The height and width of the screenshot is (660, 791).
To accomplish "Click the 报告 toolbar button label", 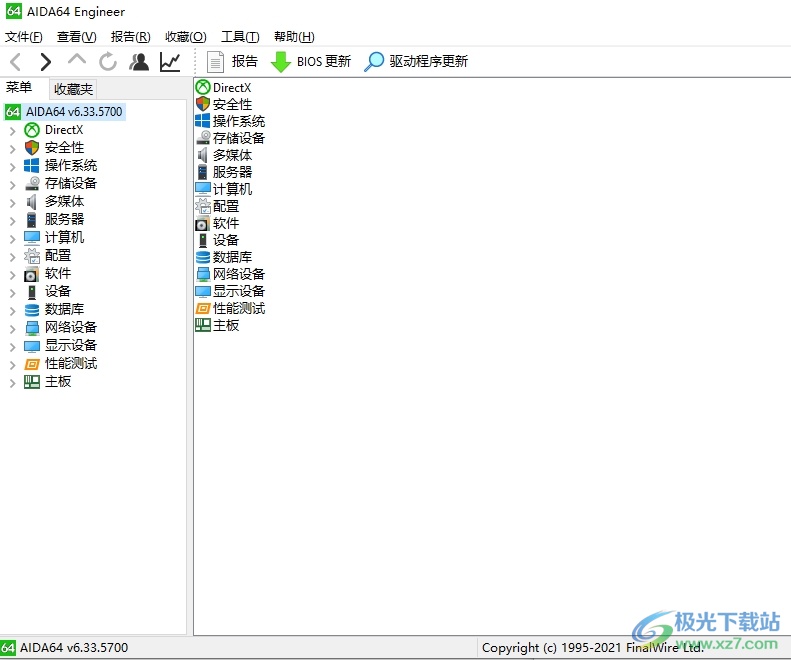I will point(245,62).
